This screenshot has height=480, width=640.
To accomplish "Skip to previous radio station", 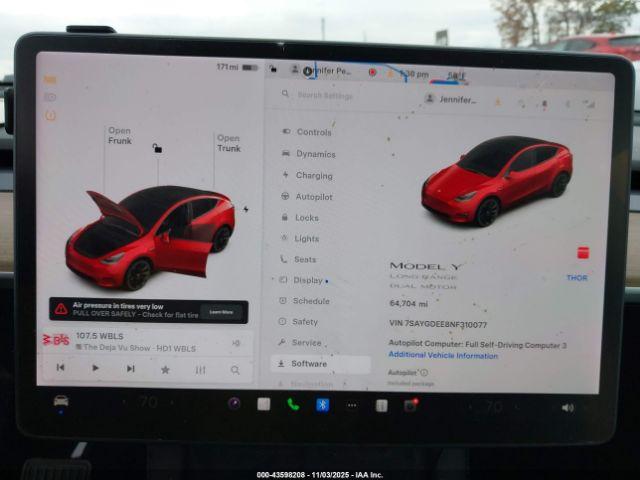I will pos(60,367).
